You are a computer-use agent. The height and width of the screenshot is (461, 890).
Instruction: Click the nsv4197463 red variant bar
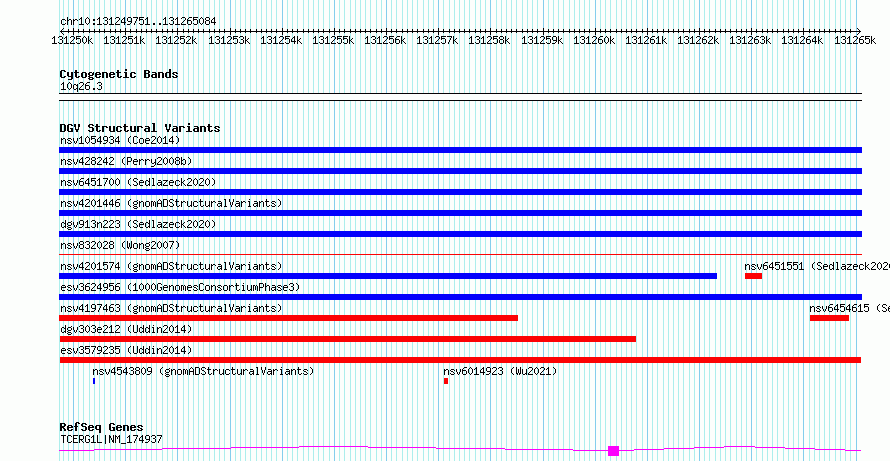tap(288, 318)
